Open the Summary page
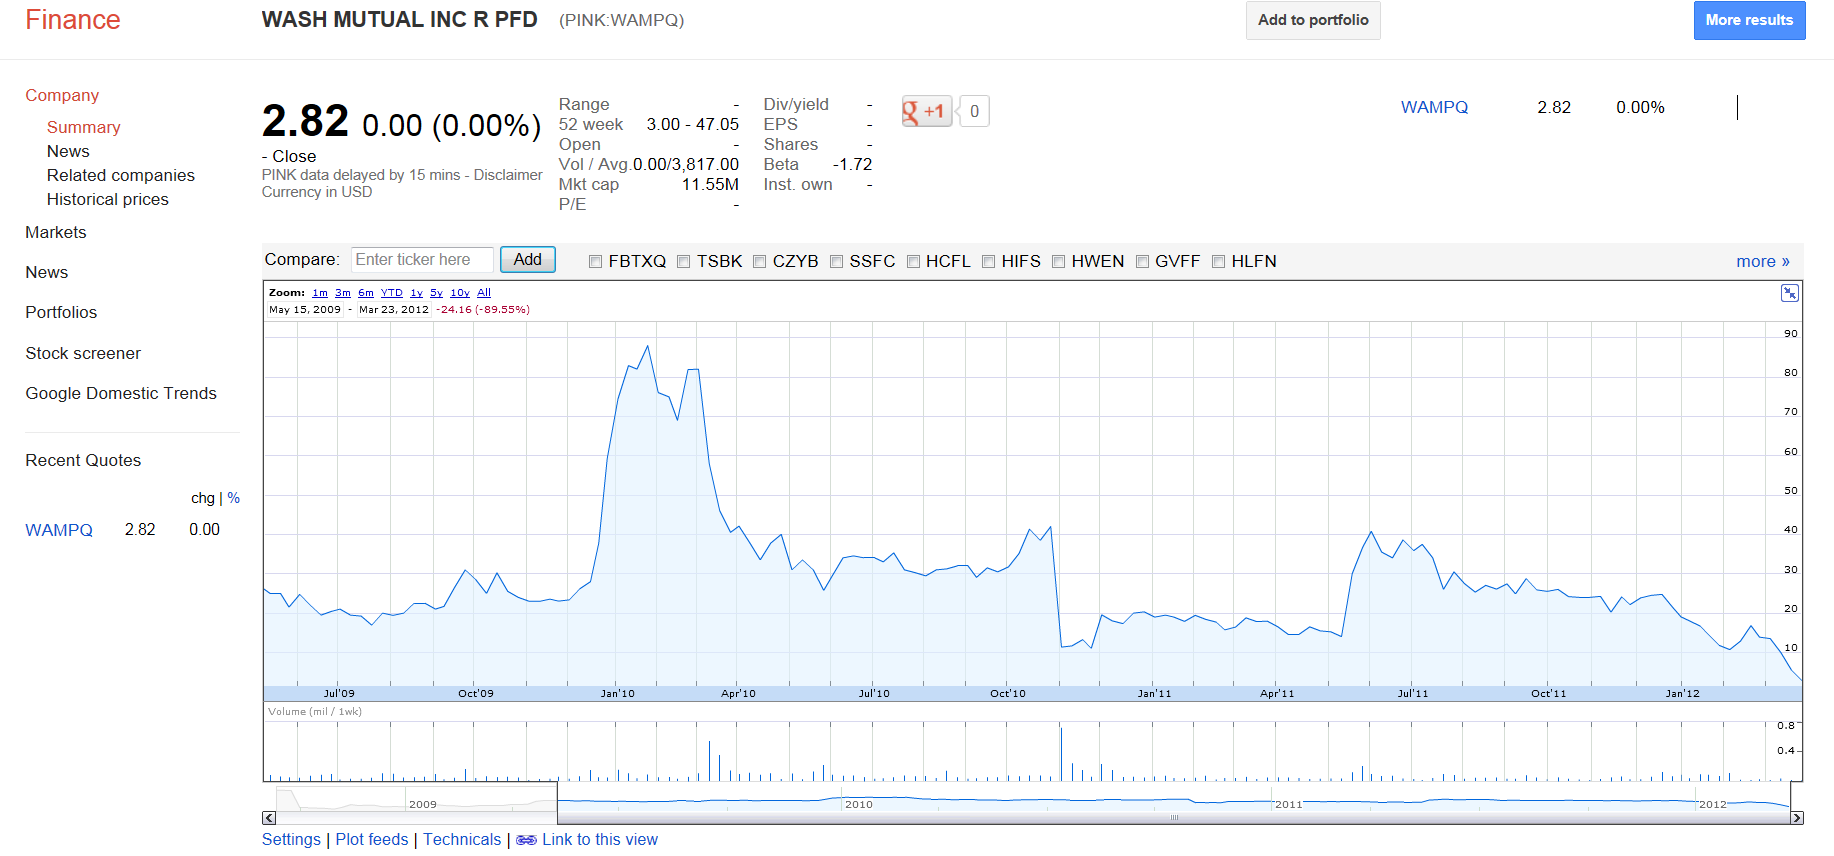 83,128
